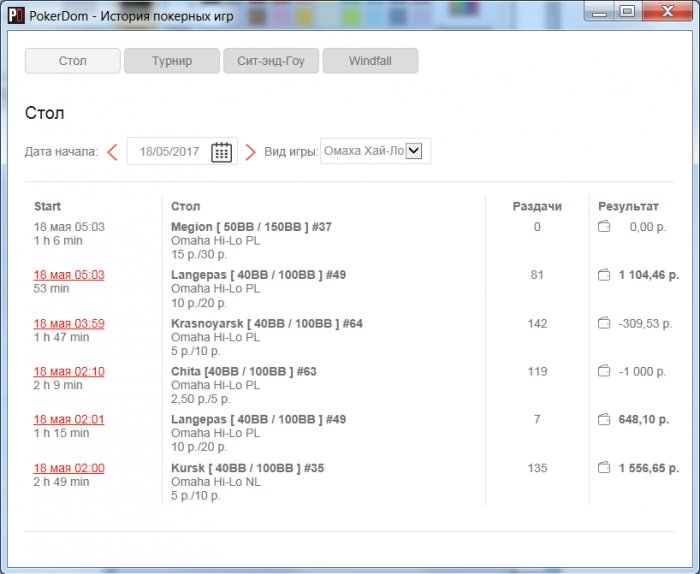Open session link 18 мая 03:59
700x574 pixels.
tap(69, 324)
